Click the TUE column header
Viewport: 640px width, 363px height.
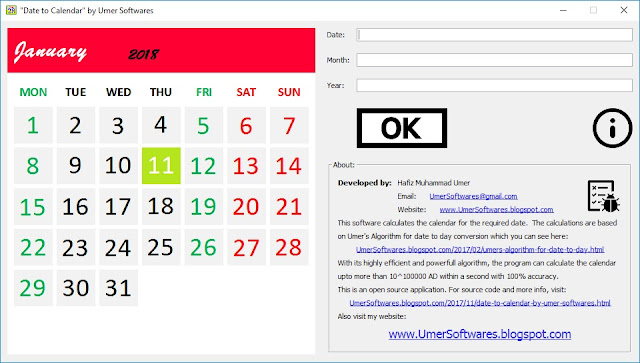pyautogui.click(x=76, y=92)
